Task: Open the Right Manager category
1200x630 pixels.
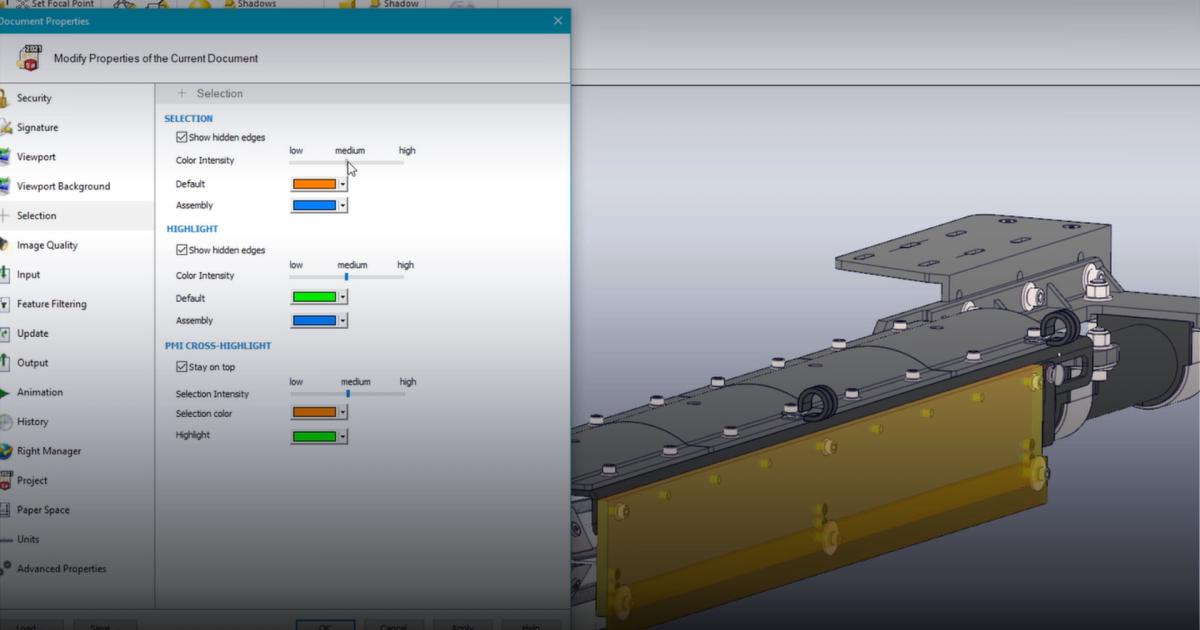Action: 77,451
